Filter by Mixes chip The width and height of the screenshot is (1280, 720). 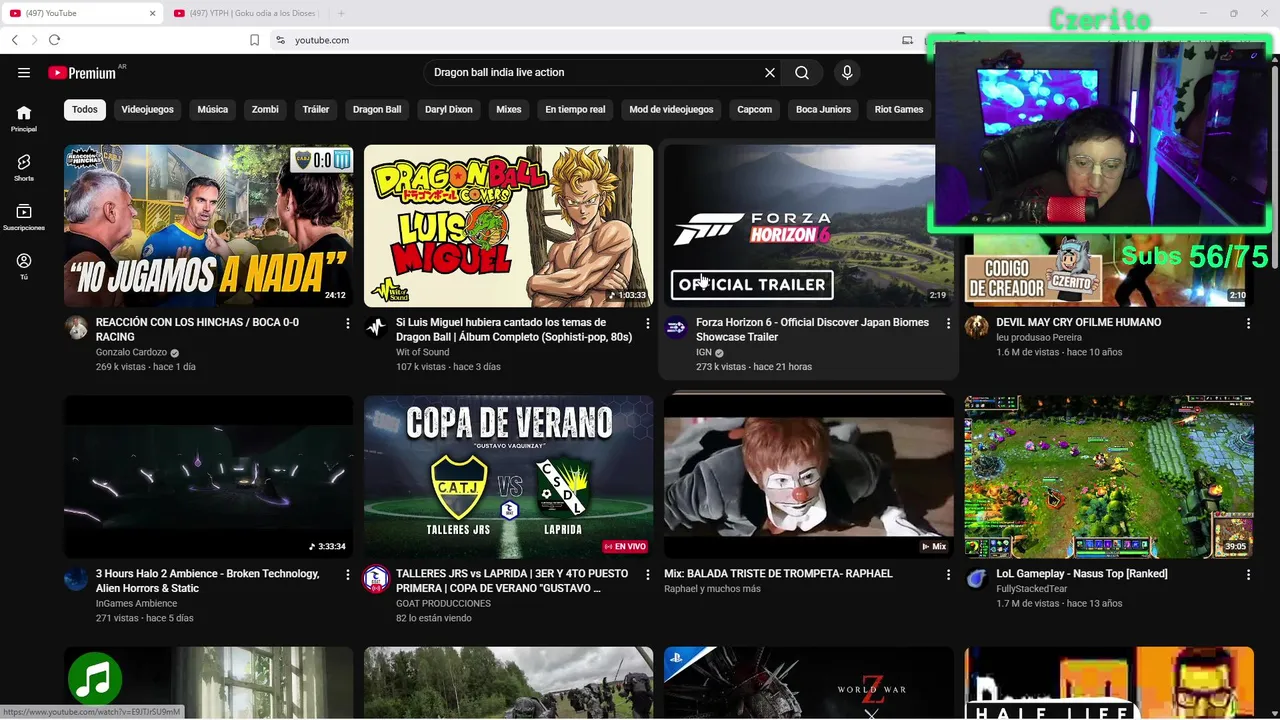tap(509, 109)
